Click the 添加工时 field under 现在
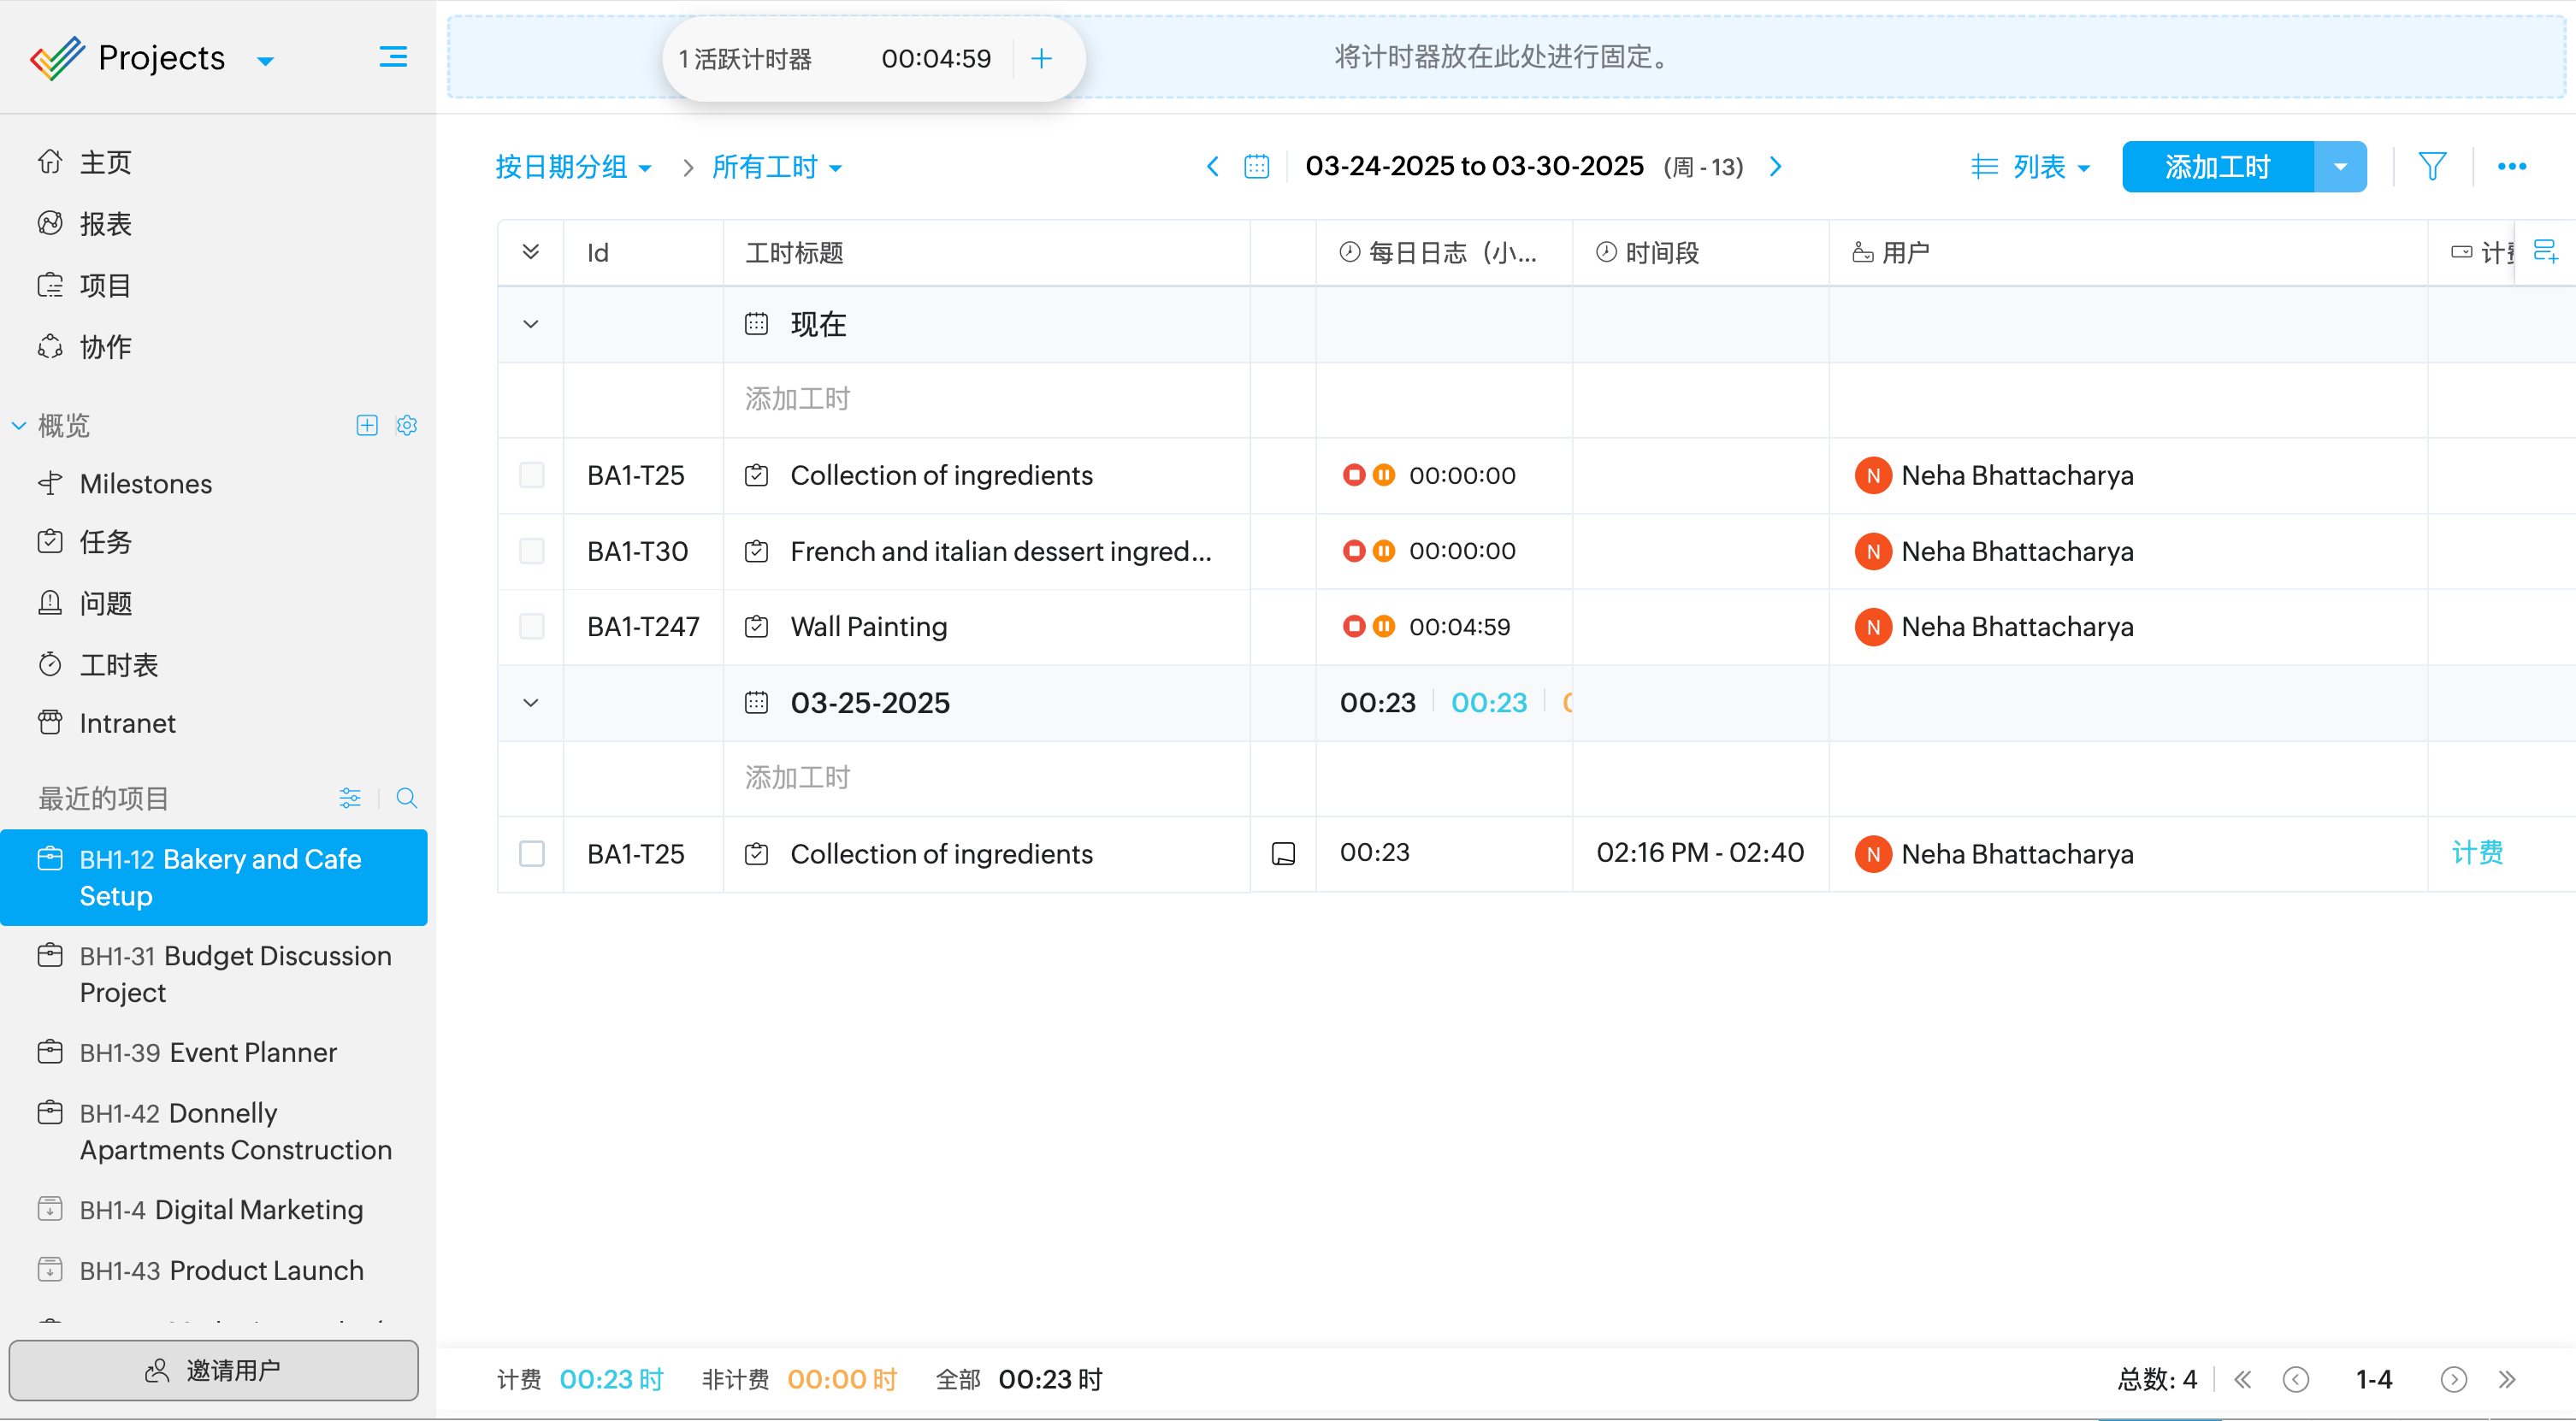2576x1421 pixels. pos(797,399)
